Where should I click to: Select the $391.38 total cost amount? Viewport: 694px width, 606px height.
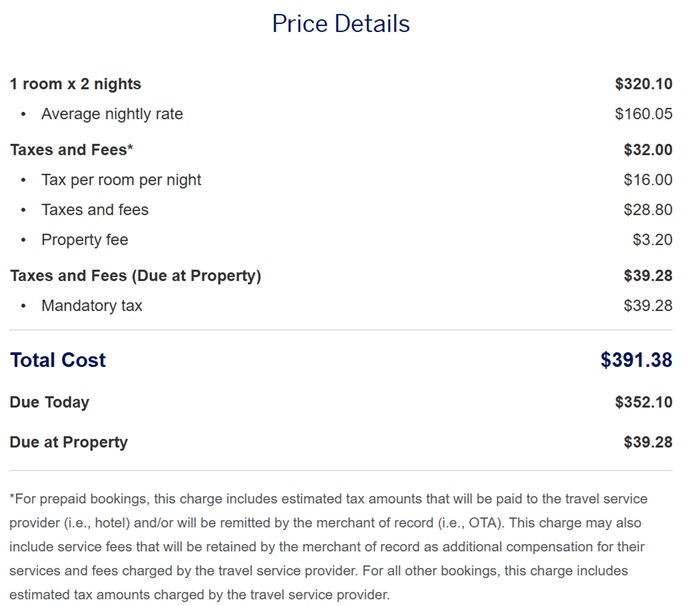(x=636, y=360)
